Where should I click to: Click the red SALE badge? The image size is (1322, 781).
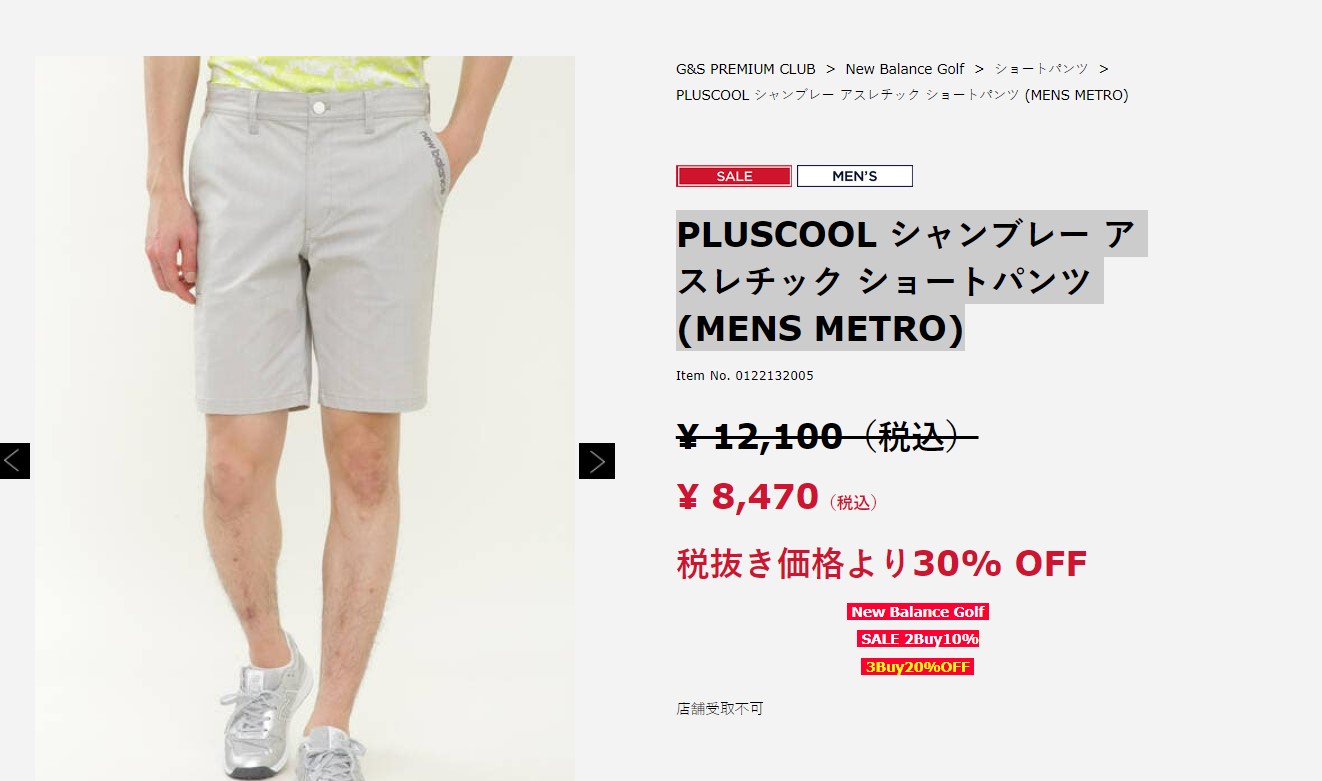734,176
